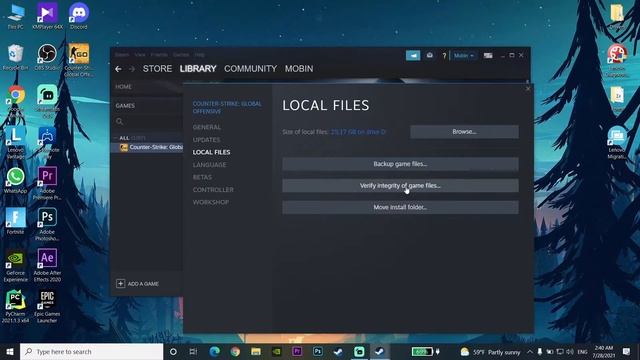Open Adobe Premiere Pro desktop shortcut

coord(47,183)
